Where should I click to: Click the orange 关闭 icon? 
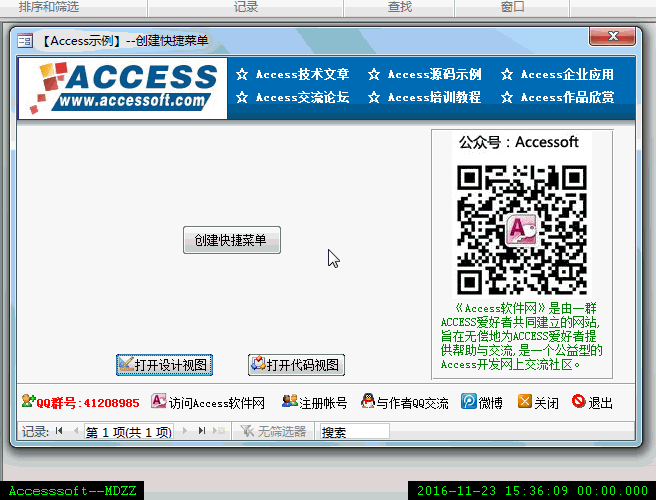pyautogui.click(x=525, y=401)
